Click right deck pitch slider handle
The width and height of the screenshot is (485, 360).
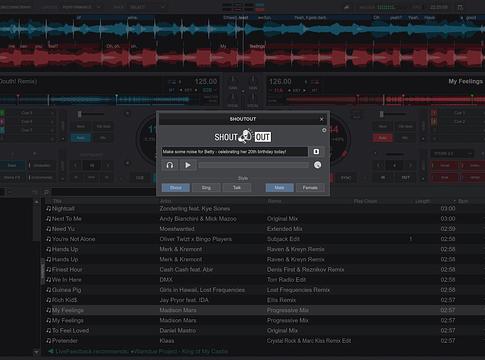[381, 115]
